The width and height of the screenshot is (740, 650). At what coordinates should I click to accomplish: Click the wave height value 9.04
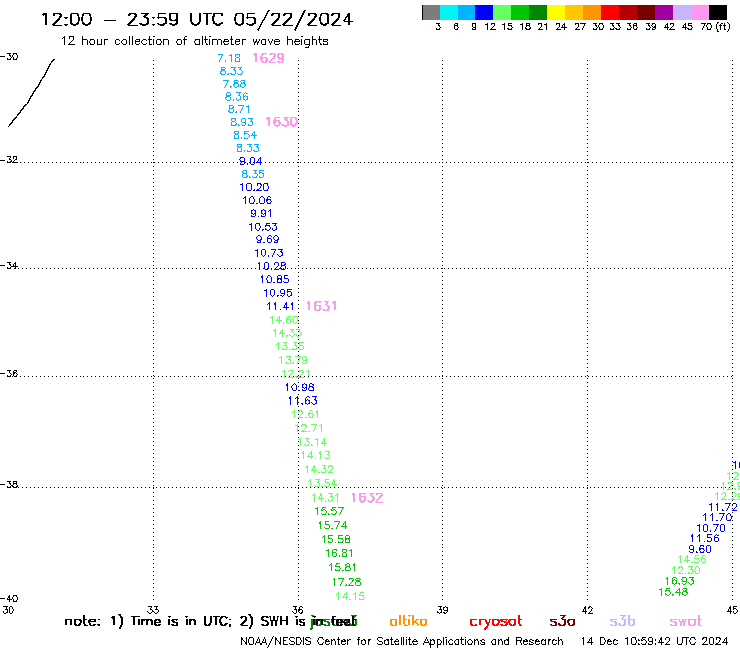[x=251, y=161]
